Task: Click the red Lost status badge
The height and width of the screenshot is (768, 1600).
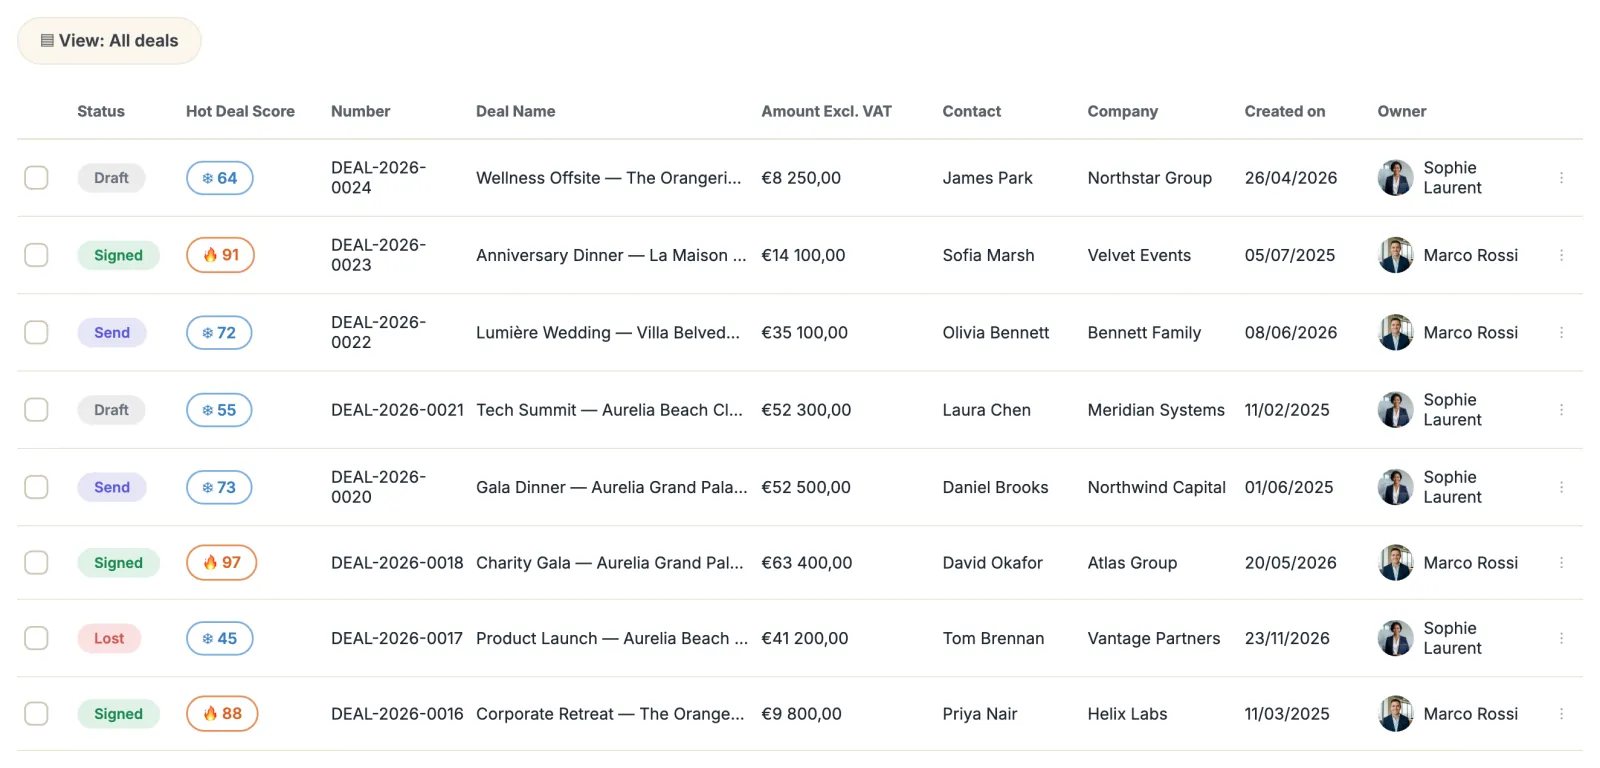Action: click(x=109, y=638)
